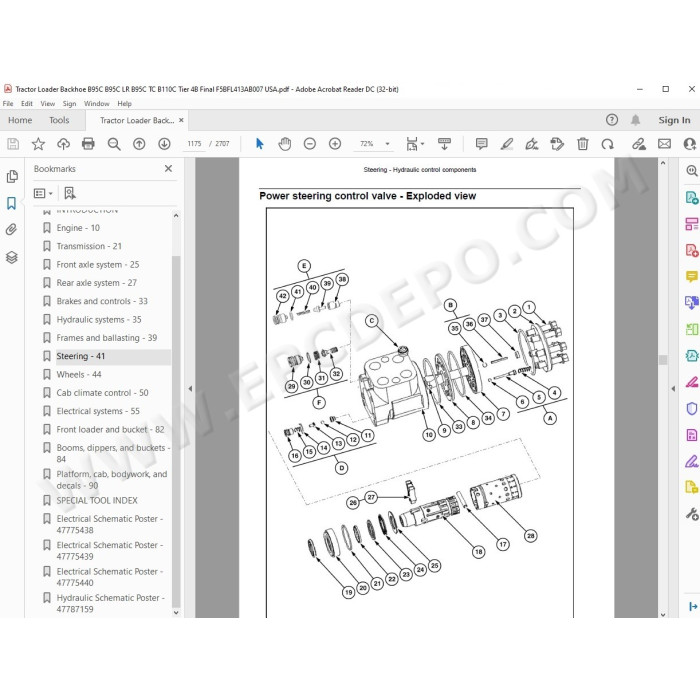Image resolution: width=700 pixels, height=700 pixels.
Task: Click the Save file icon
Action: (x=13, y=144)
